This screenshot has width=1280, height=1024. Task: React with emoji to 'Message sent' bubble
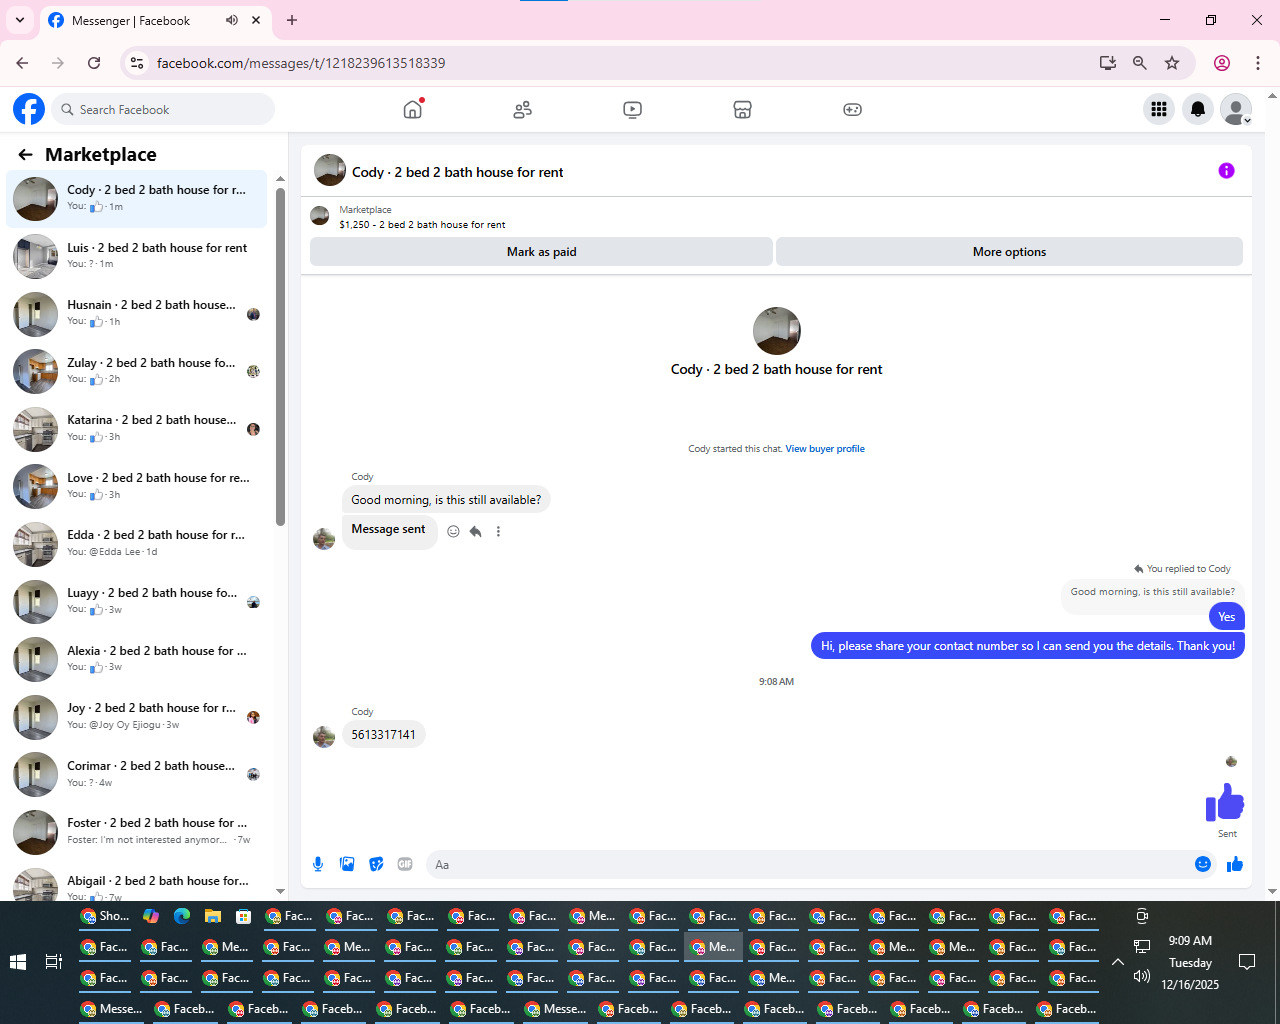[x=453, y=531]
